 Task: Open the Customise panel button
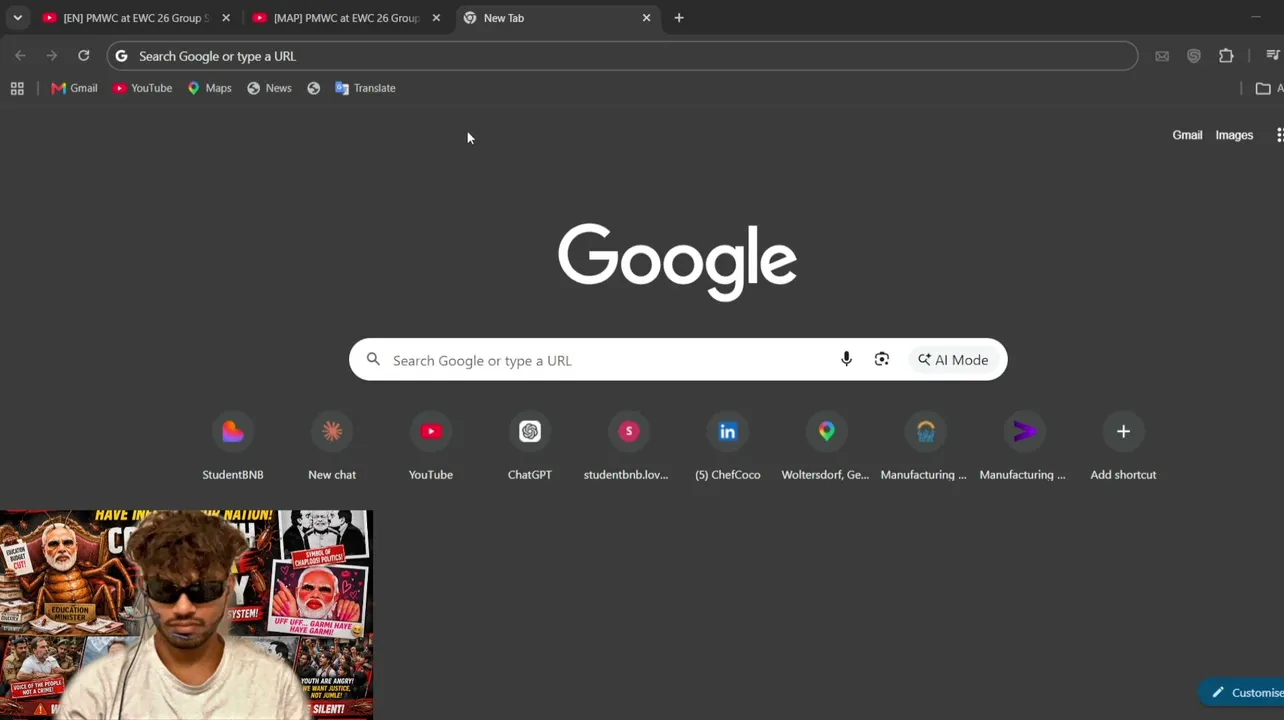pyautogui.click(x=1243, y=693)
